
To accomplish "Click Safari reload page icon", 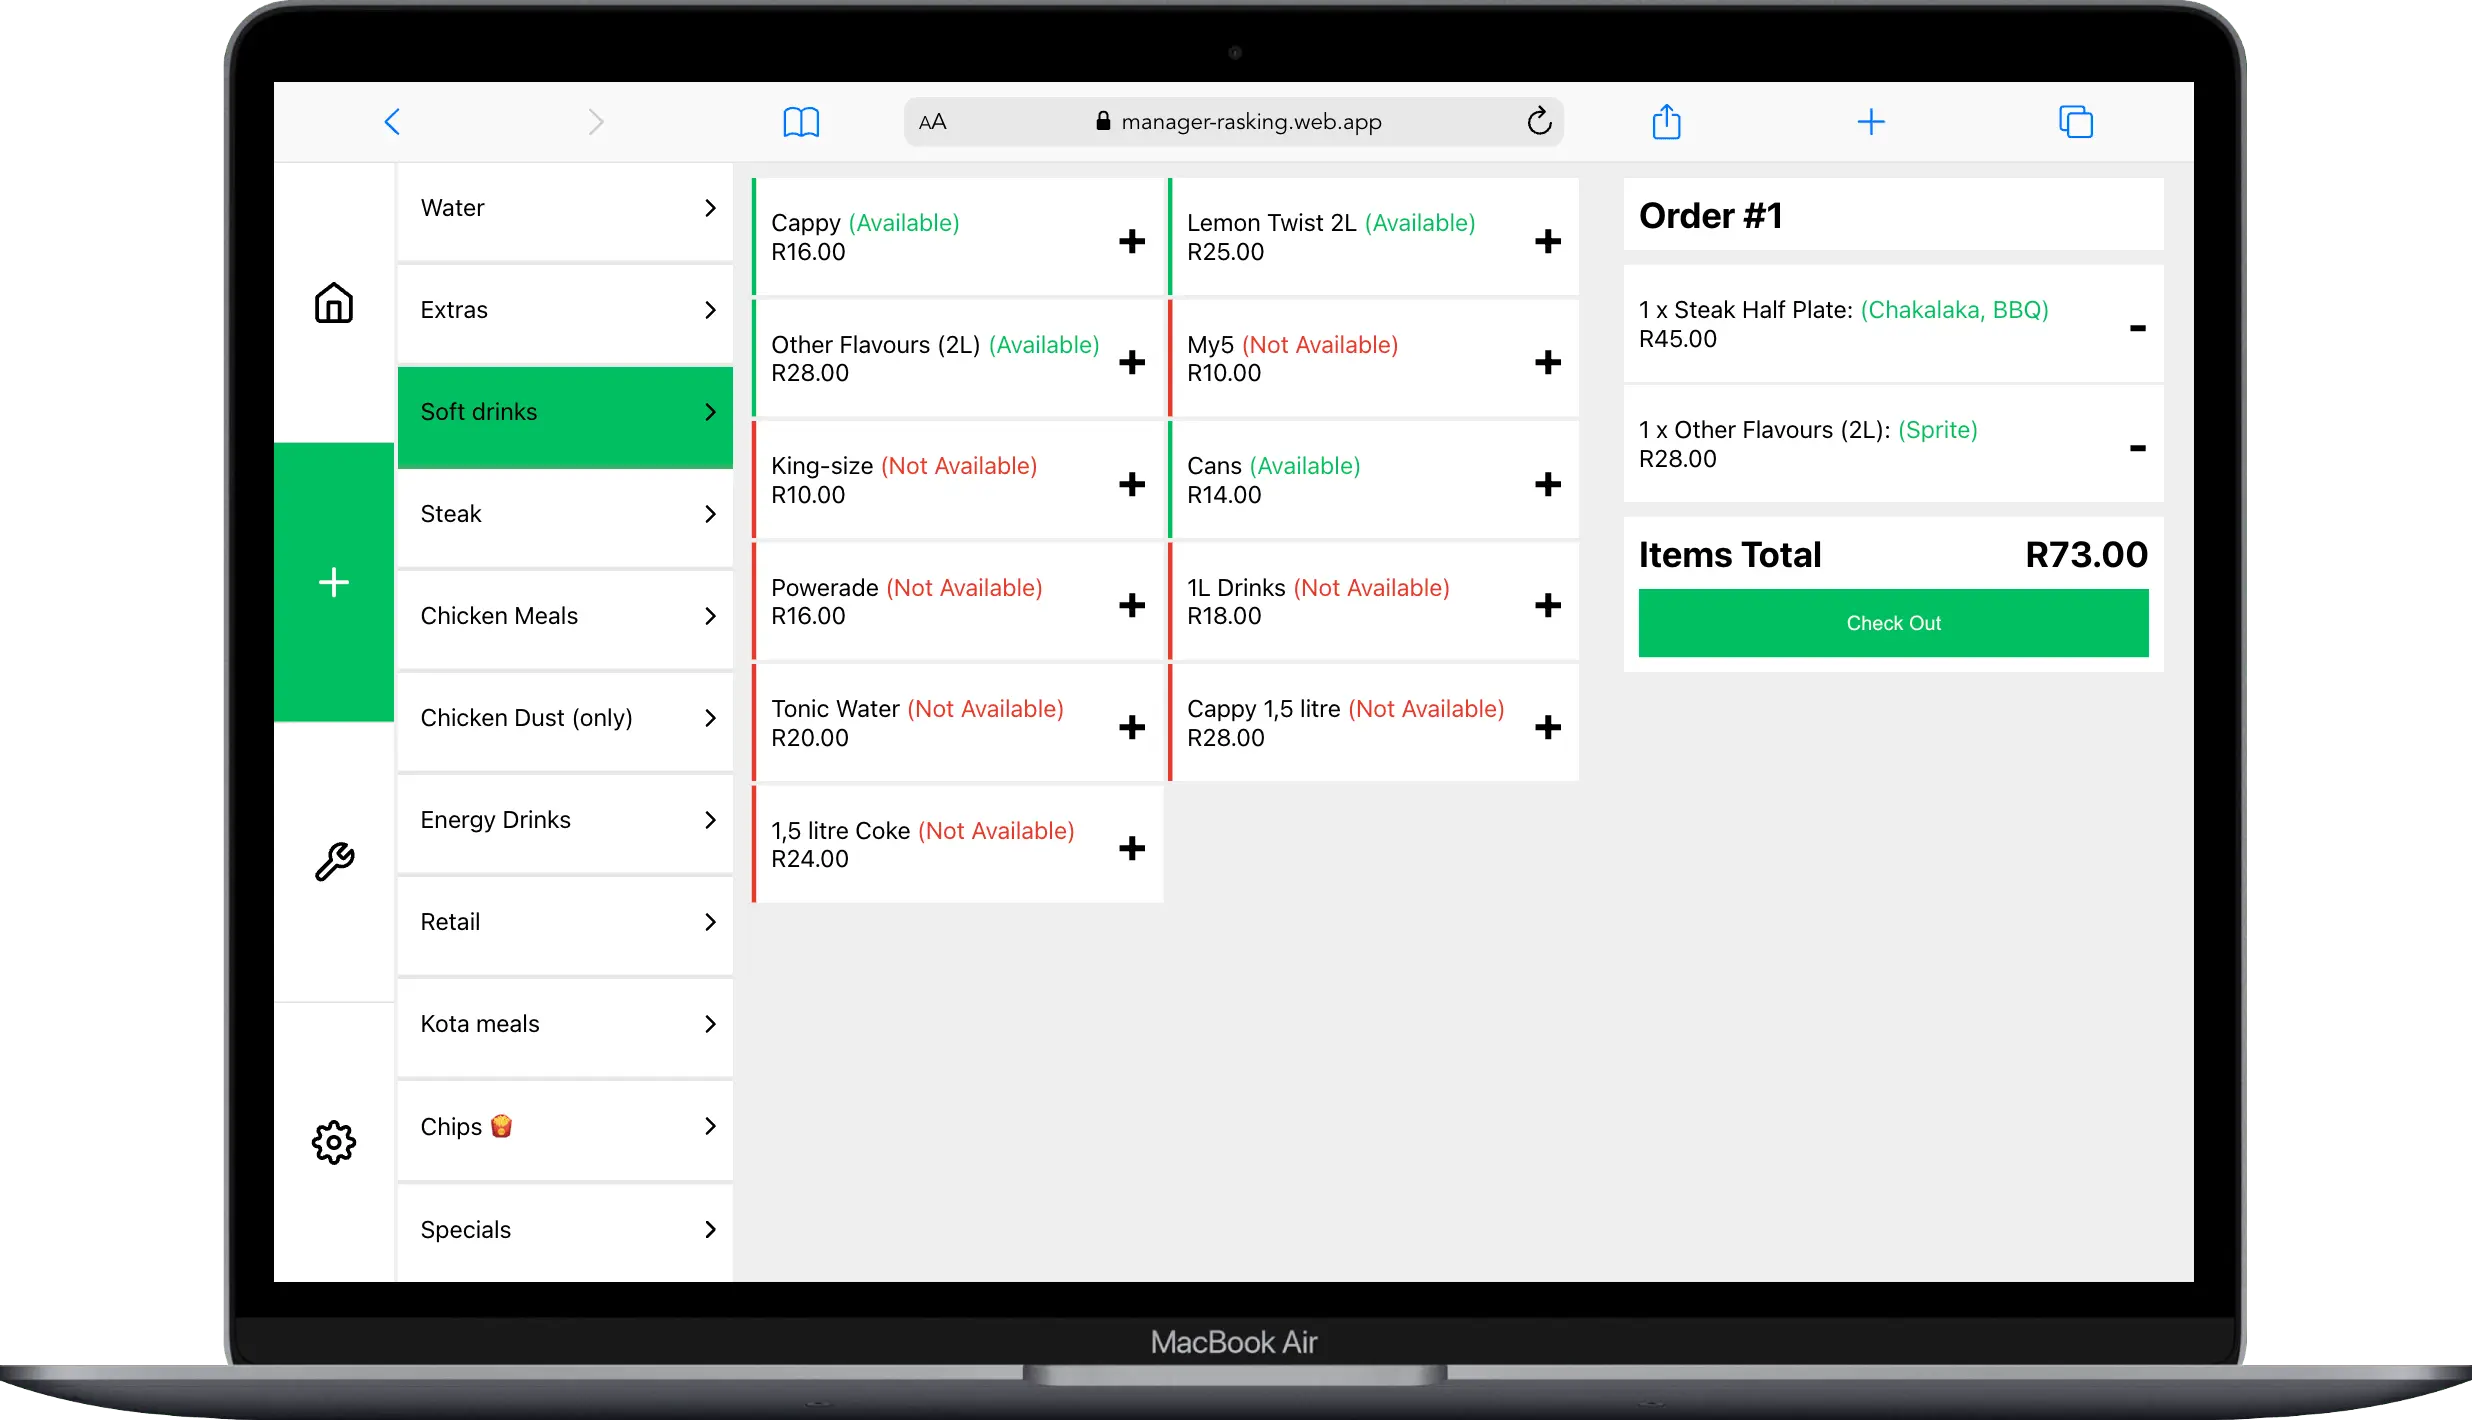I will pyautogui.click(x=1539, y=122).
